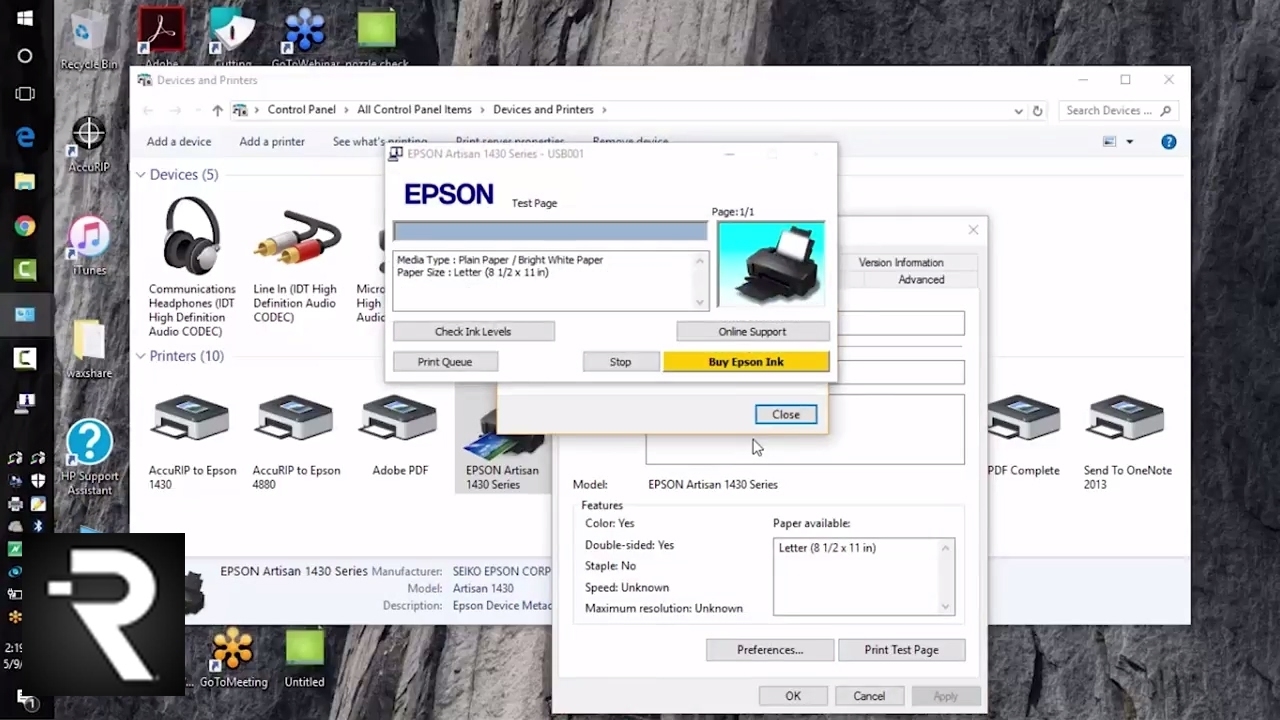
Task: Stop the Epson test page print
Action: pos(620,362)
